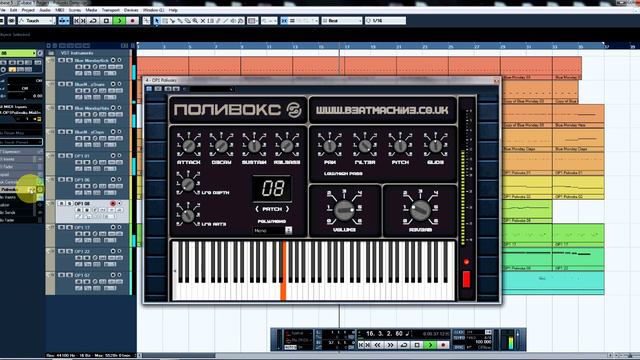
Task: Mute the OP1 17 track
Action: (62, 227)
